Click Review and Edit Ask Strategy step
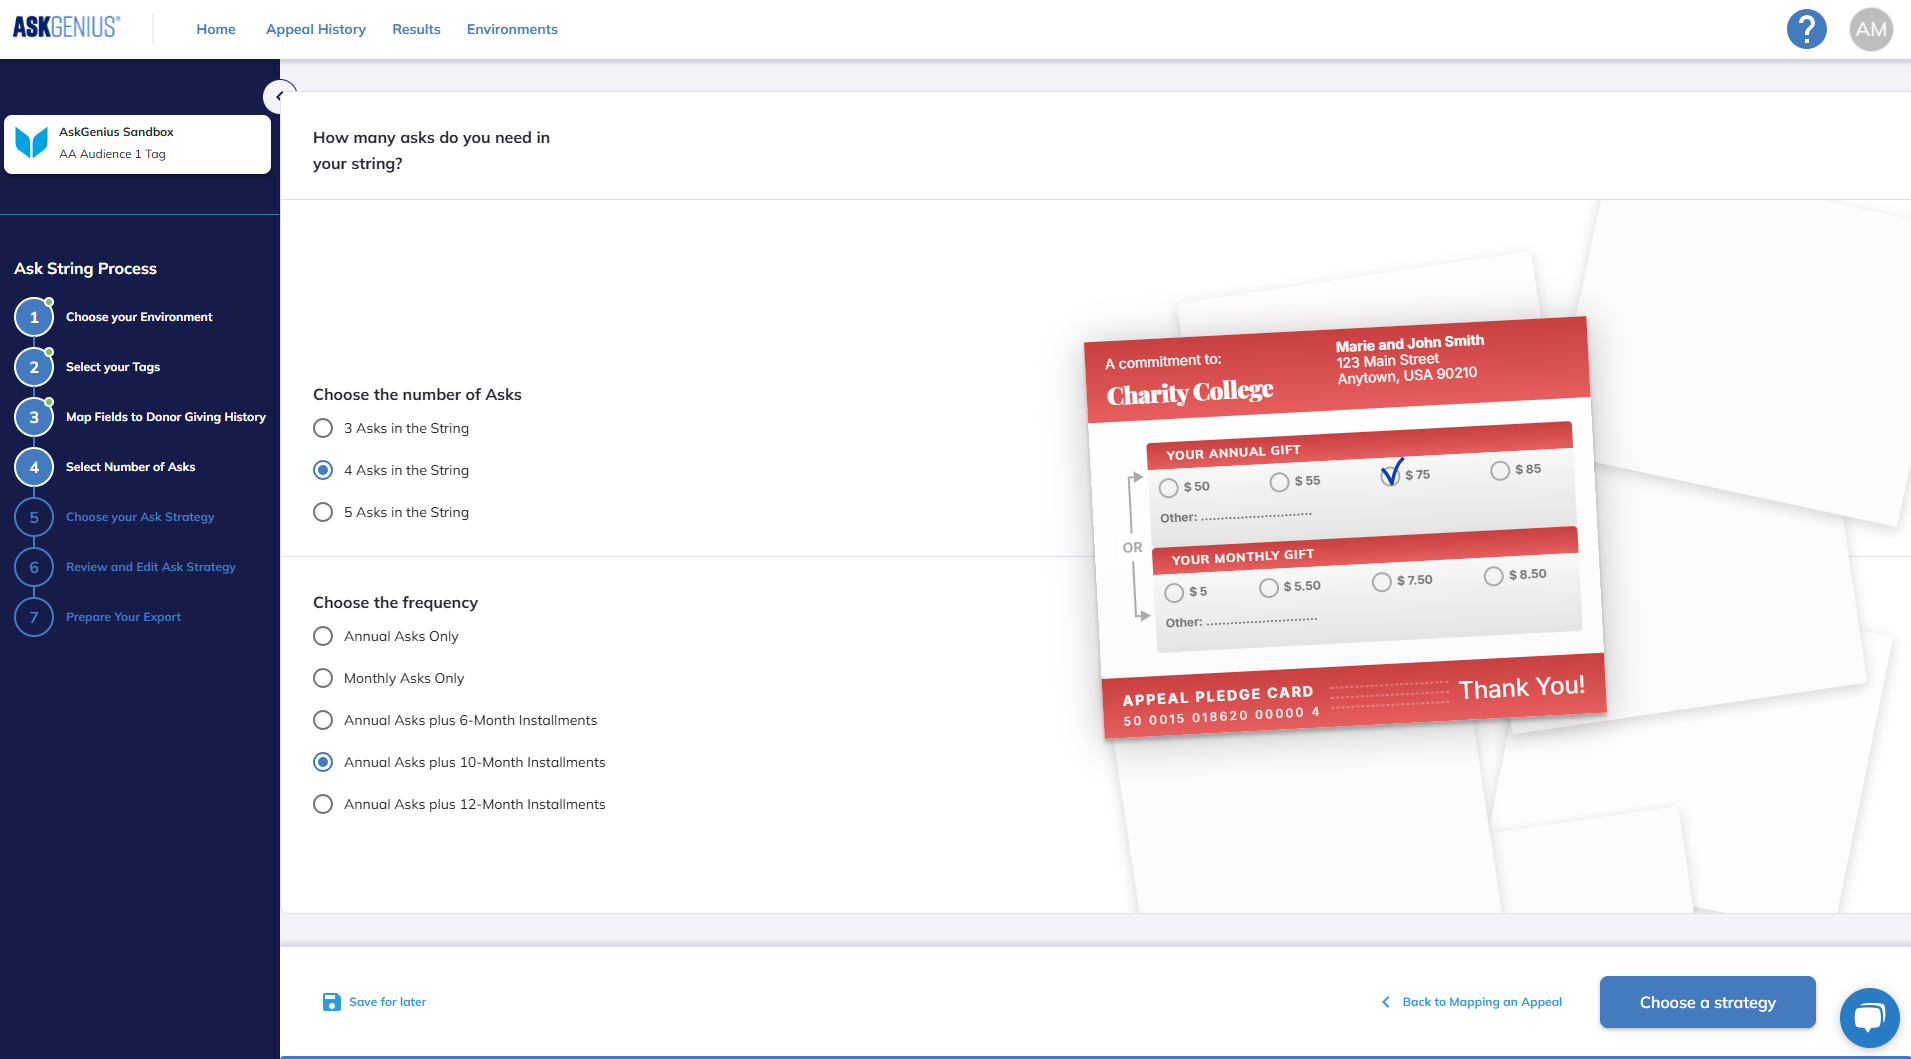Screen dimensions: 1911x1059 151,567
